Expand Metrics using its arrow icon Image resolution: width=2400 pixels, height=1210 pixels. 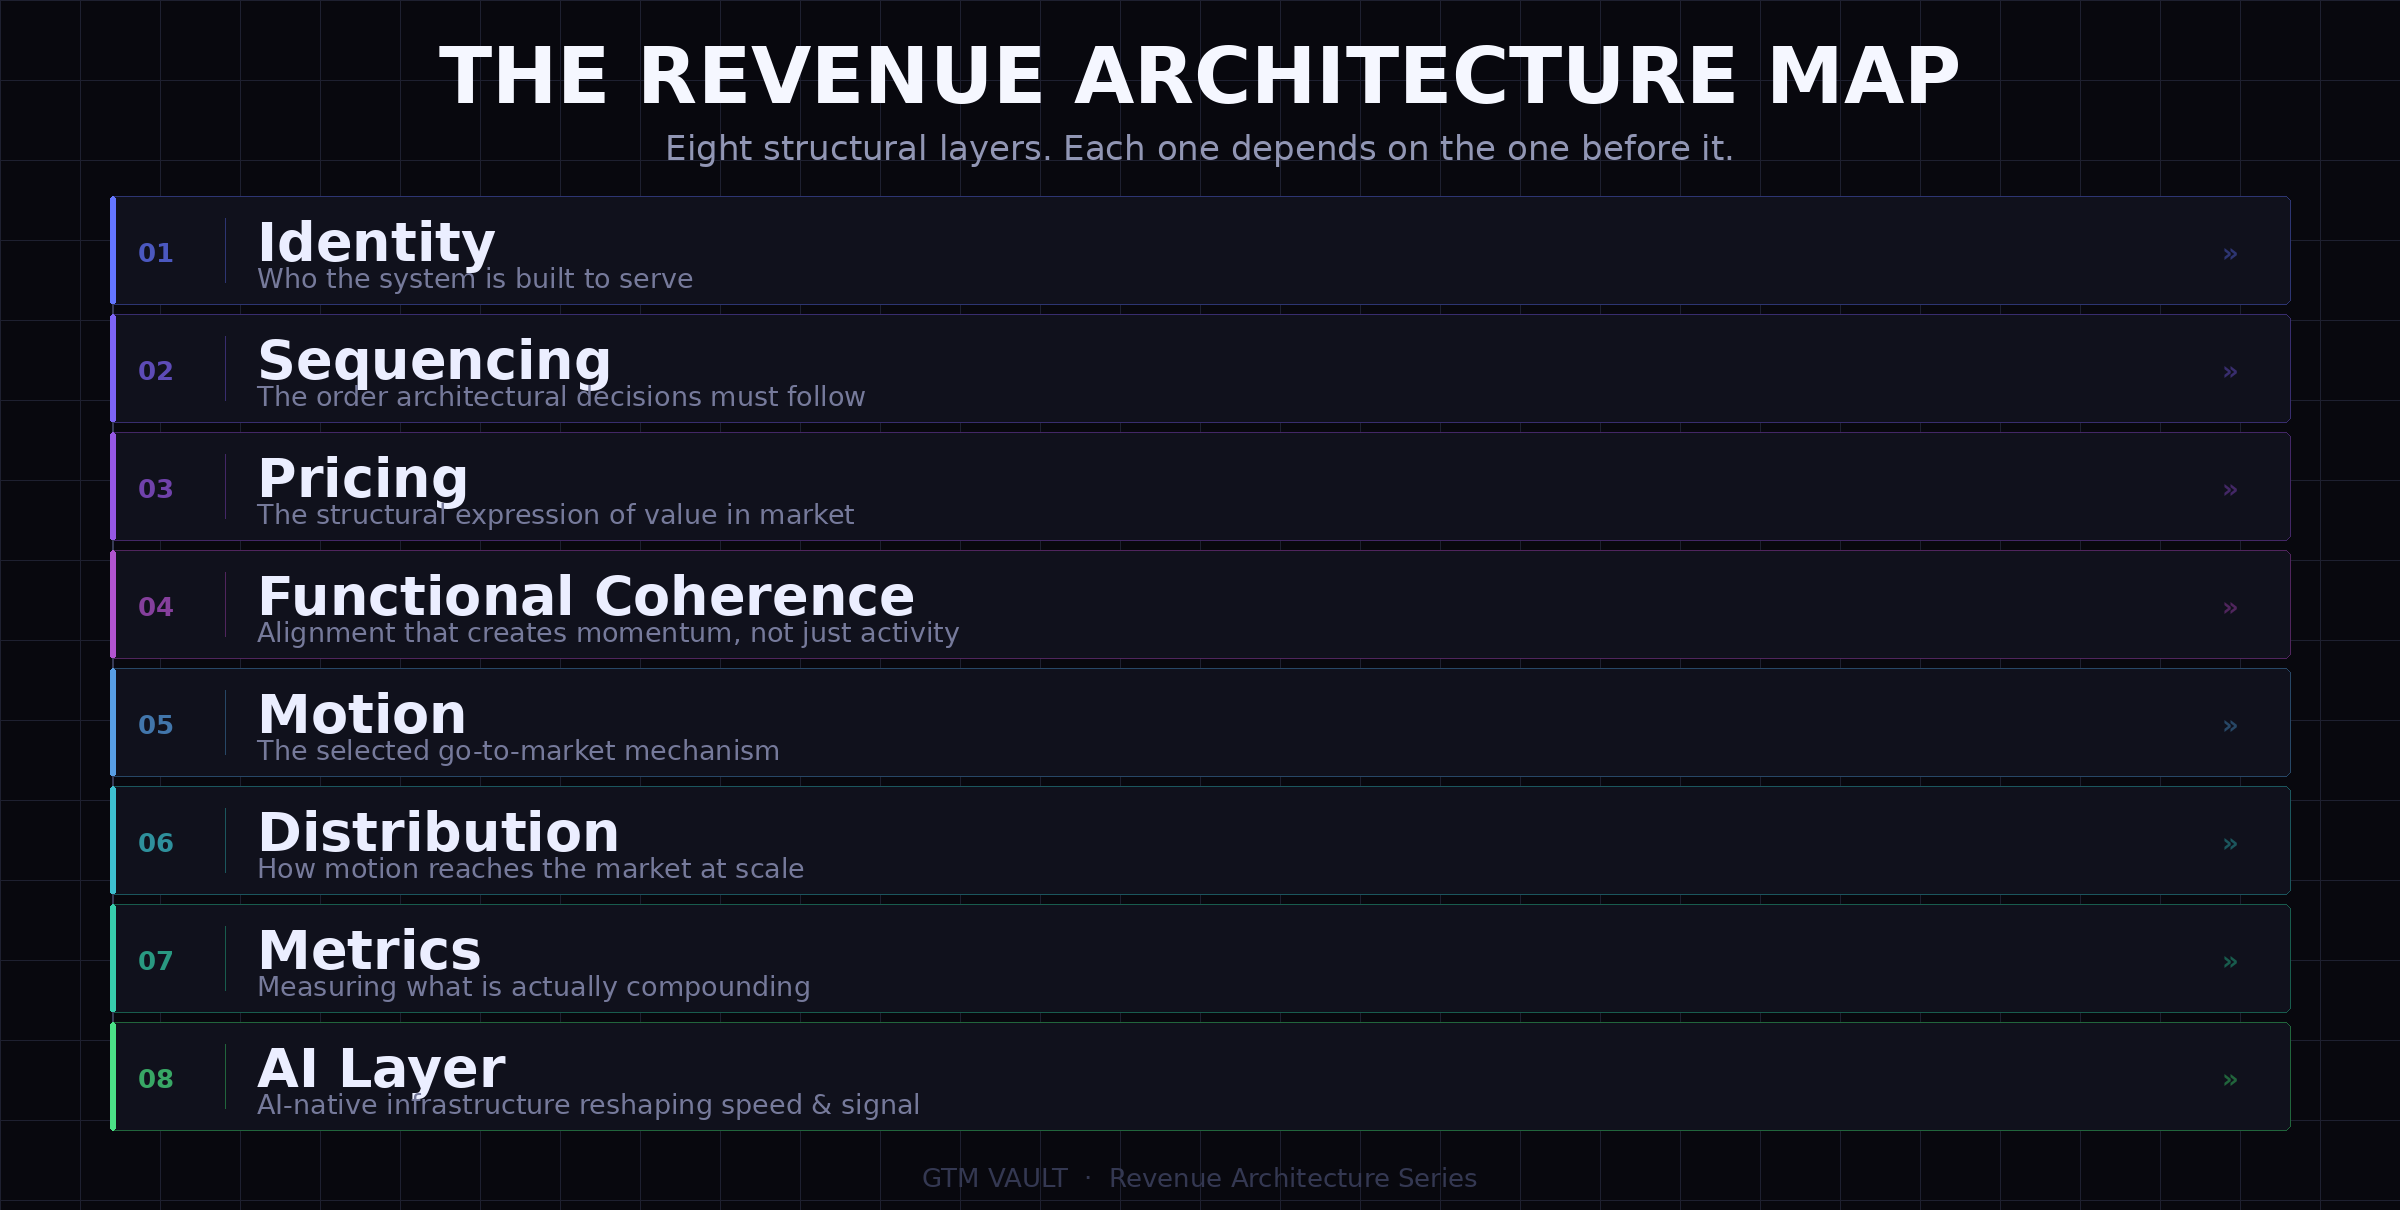(2229, 962)
